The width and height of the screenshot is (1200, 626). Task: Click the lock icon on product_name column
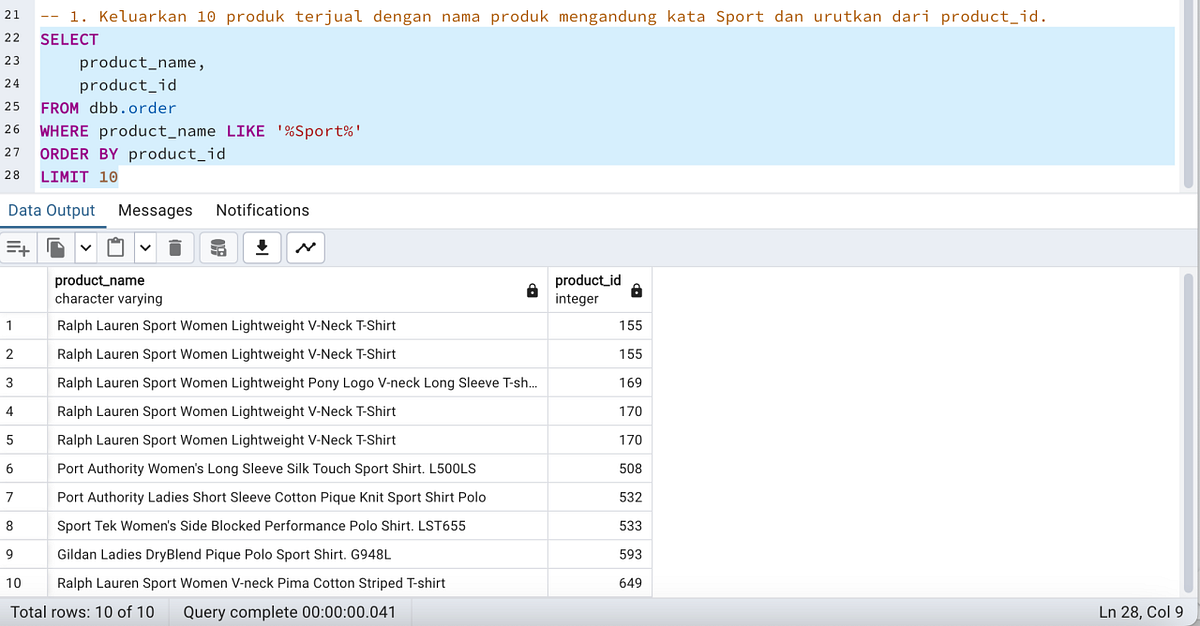point(531,290)
